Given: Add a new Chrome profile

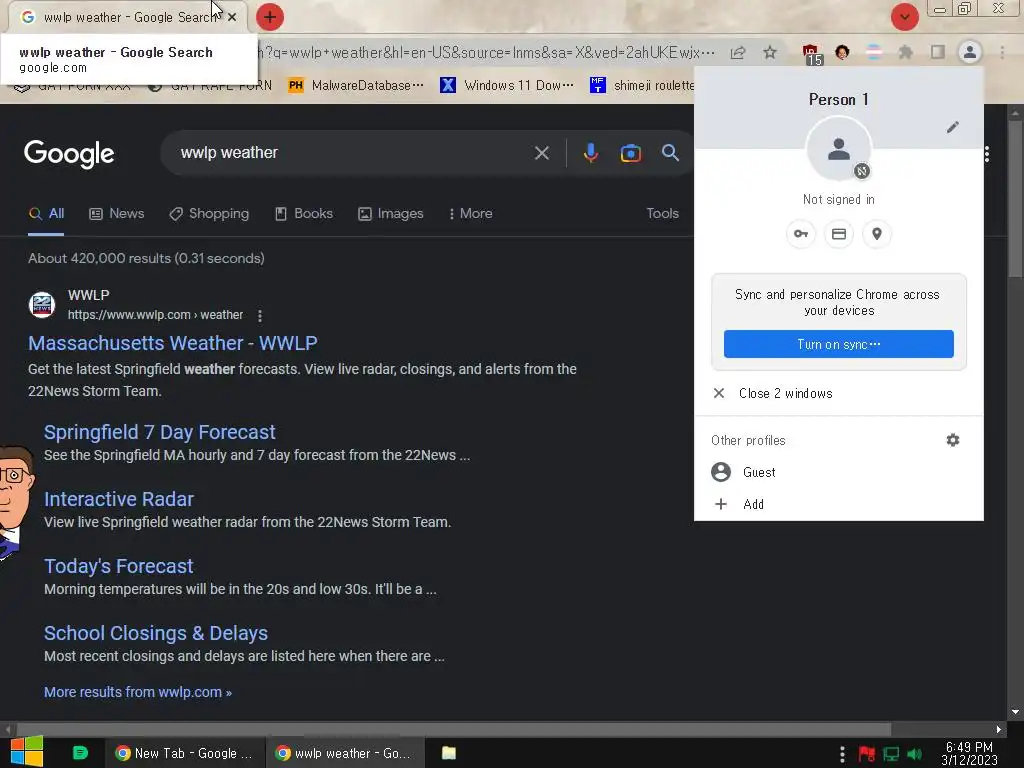Looking at the screenshot, I should [839, 504].
